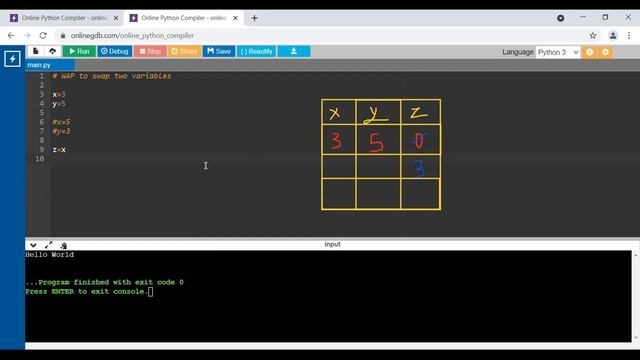Click the upload file icon
Viewport: 640px width, 360px height.
tap(53, 51)
